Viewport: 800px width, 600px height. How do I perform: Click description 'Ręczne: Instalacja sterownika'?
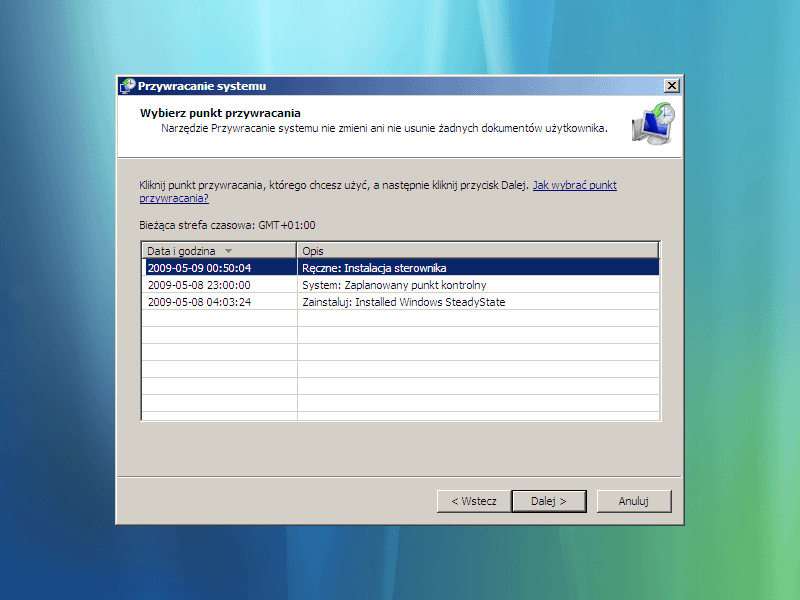click(374, 268)
